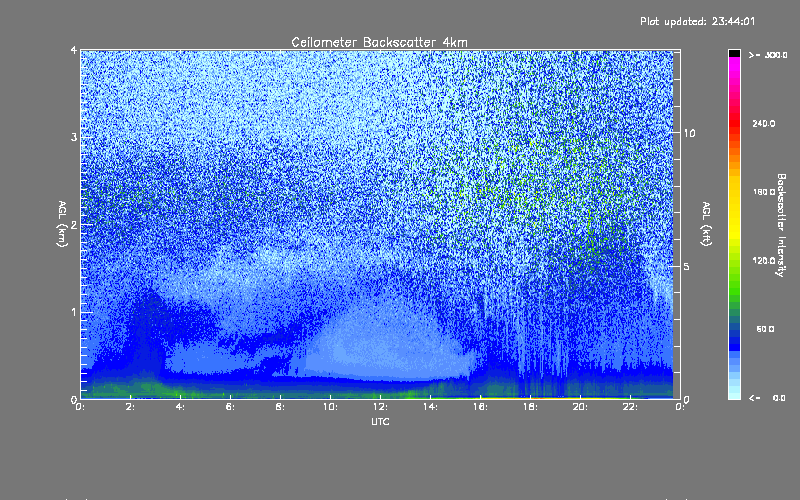The image size is (800, 500).
Task: Click the right 'AGL (kft)' axis label
Action: [x=706, y=224]
